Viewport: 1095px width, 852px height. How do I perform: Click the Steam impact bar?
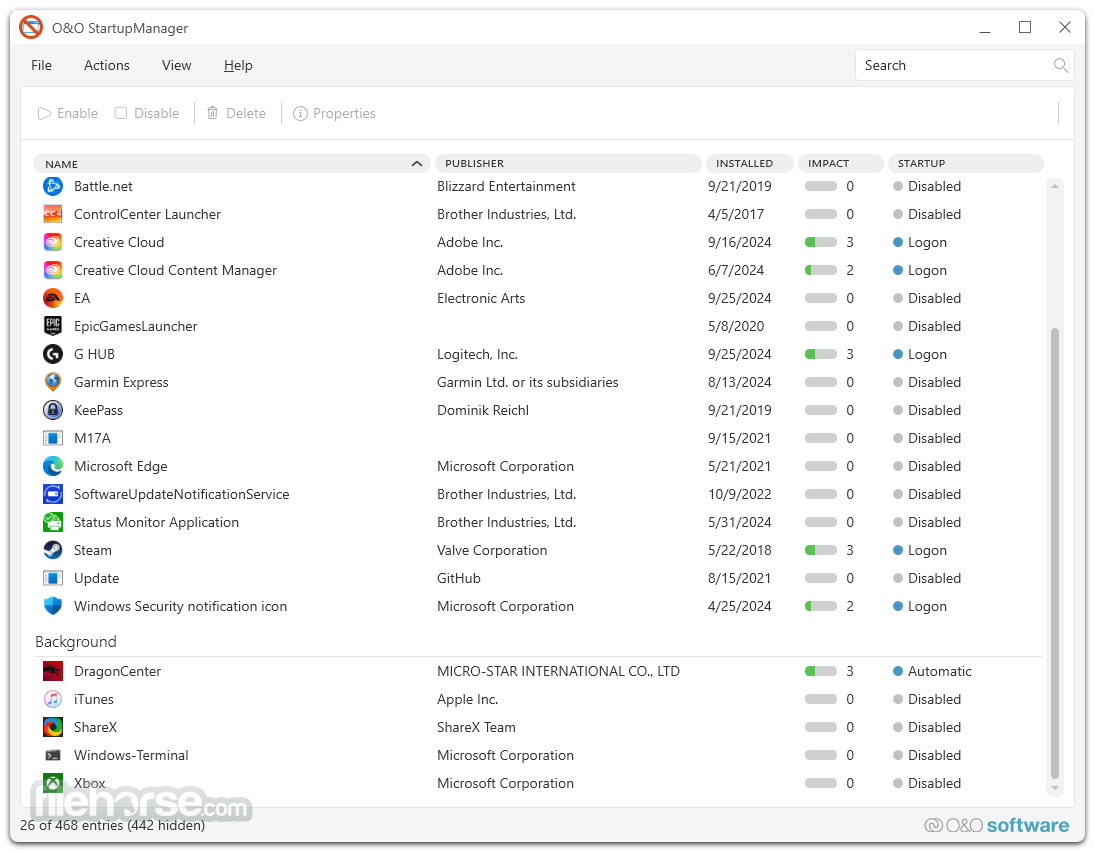click(821, 550)
